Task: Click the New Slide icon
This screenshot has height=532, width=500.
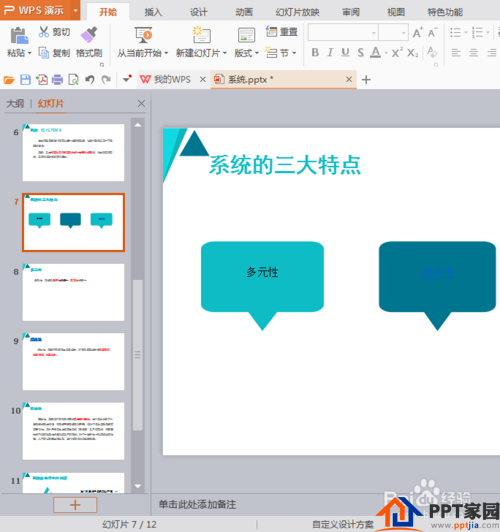Action: (201, 35)
